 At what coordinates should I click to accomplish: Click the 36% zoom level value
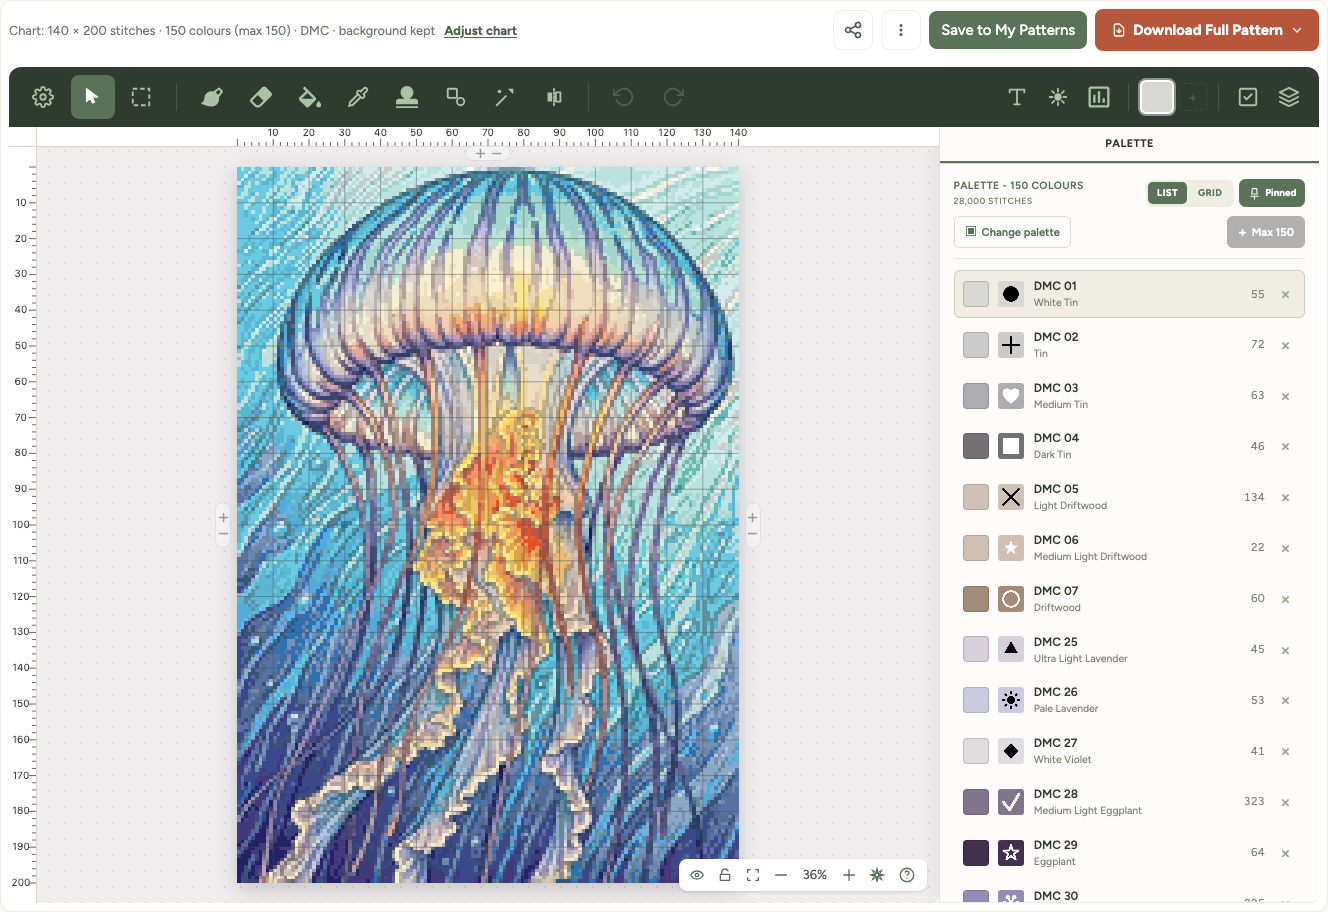click(815, 875)
